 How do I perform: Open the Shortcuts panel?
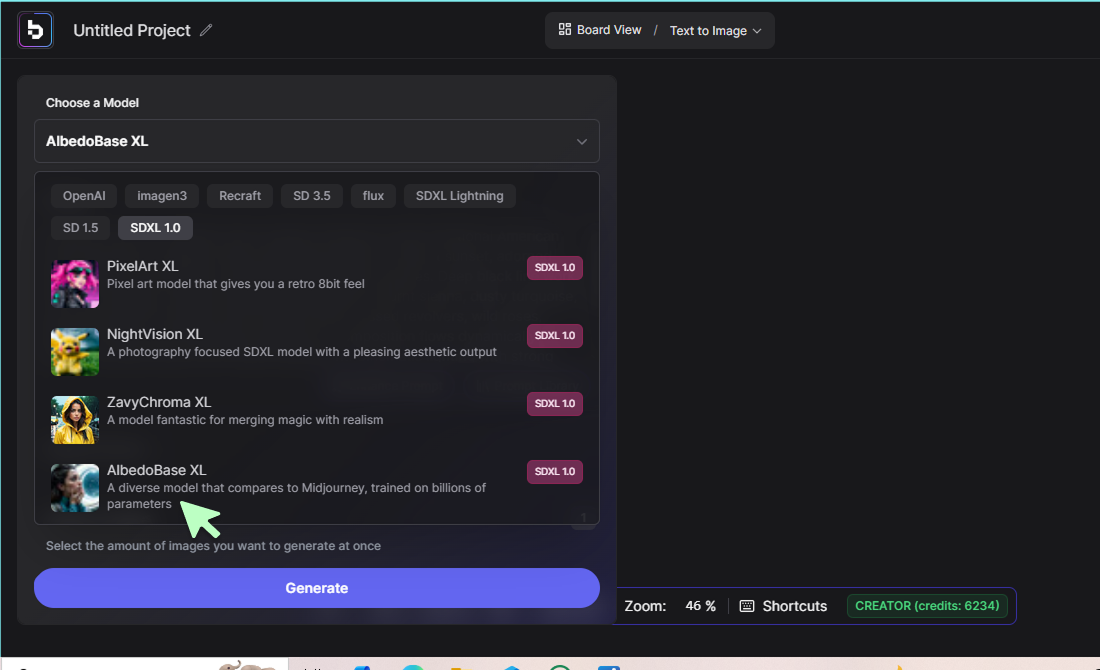784,606
